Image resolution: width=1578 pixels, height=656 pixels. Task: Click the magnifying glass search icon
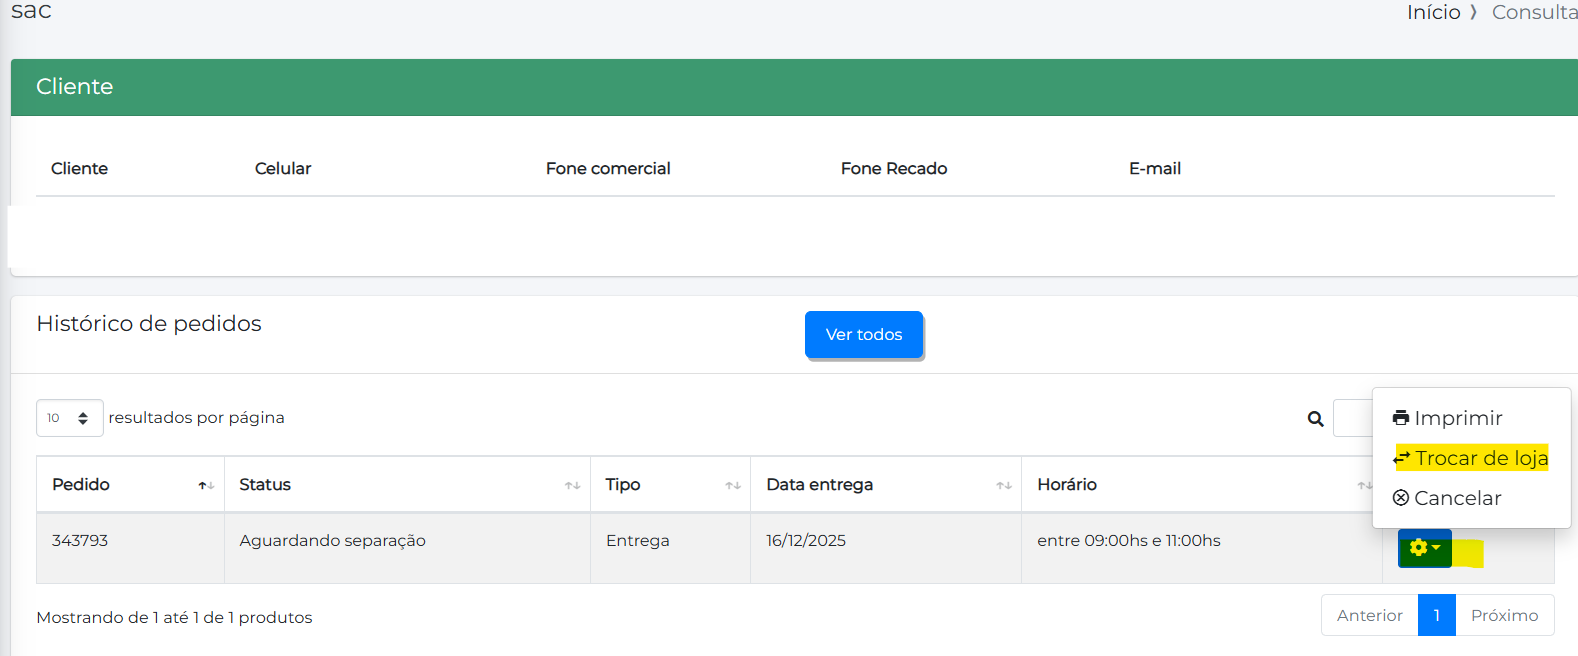[1315, 419]
